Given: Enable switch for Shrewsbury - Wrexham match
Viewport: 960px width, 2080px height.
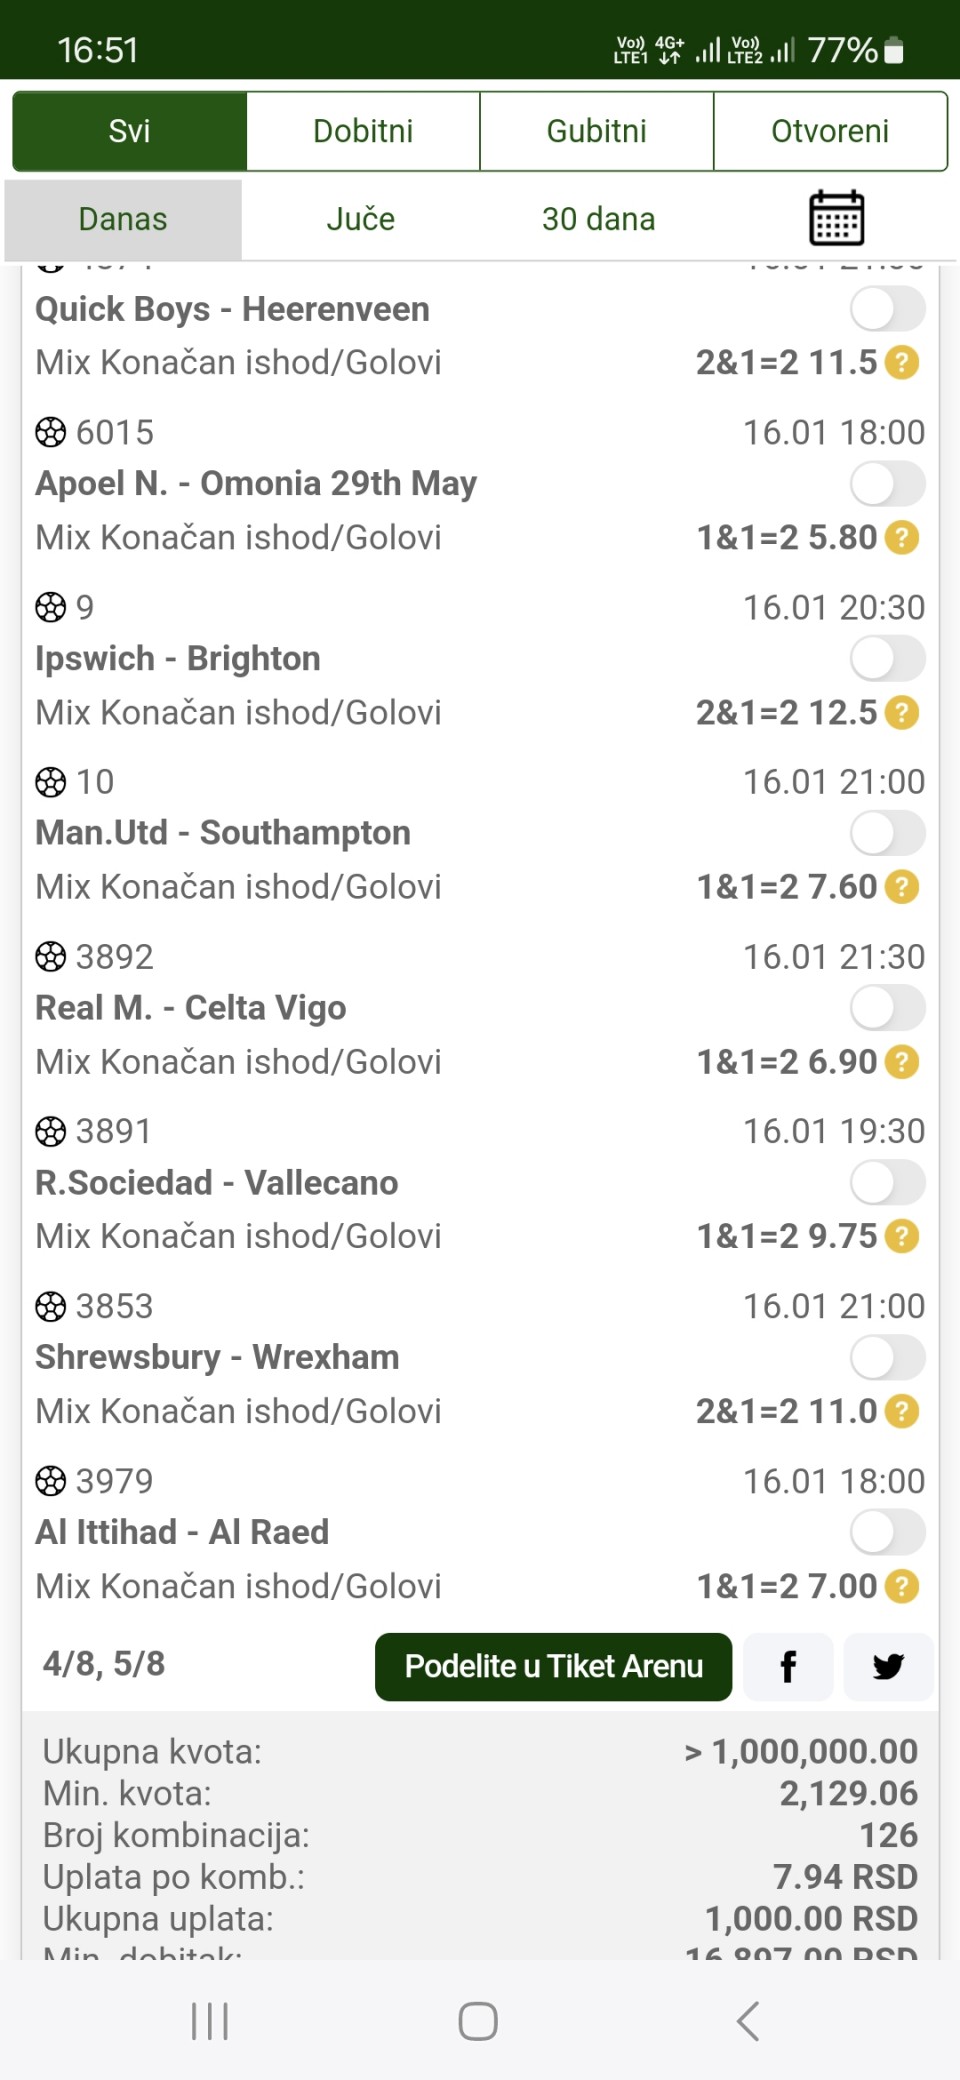Looking at the screenshot, I should [x=887, y=1358].
